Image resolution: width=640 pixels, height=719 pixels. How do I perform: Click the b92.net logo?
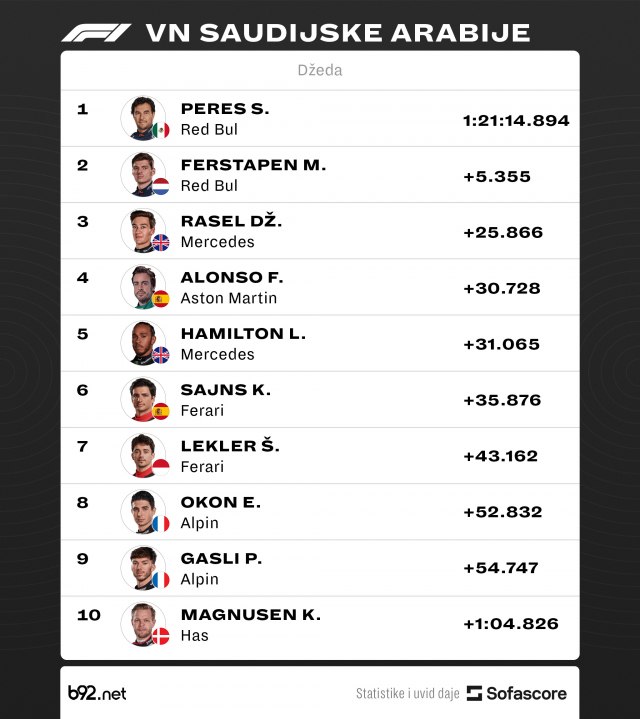(x=97, y=693)
